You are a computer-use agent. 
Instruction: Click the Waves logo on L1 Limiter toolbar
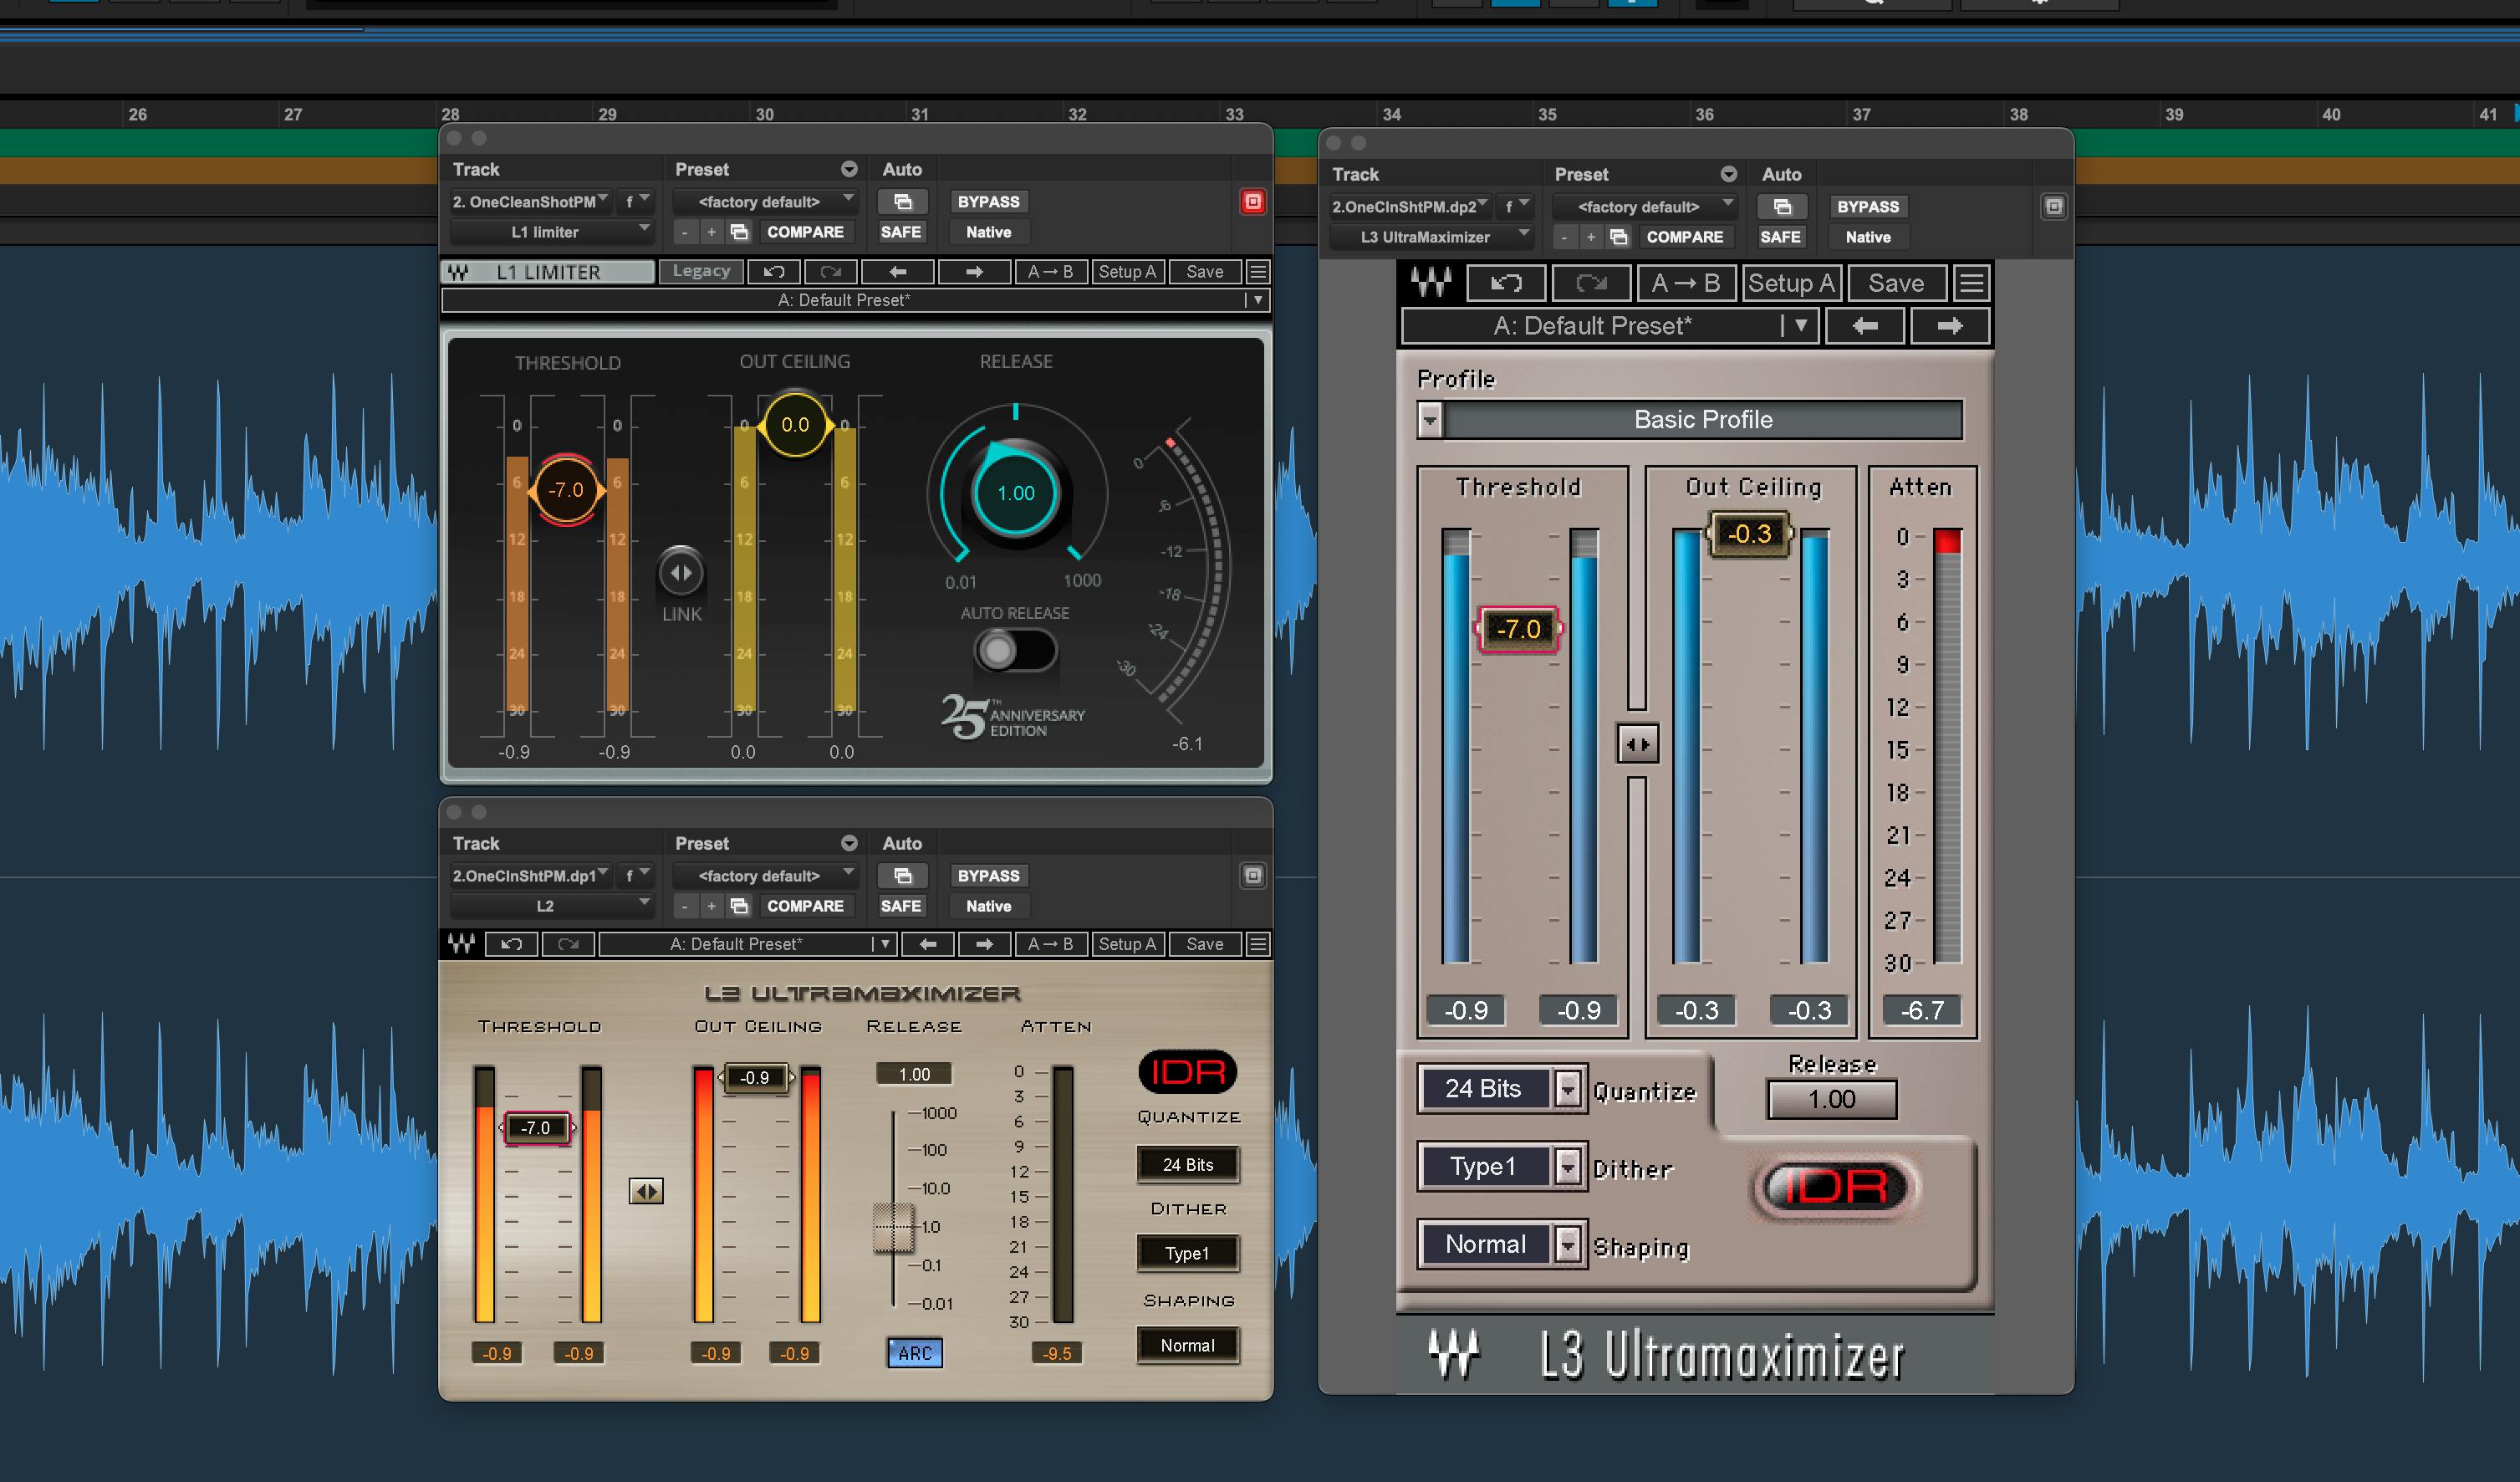[461, 271]
